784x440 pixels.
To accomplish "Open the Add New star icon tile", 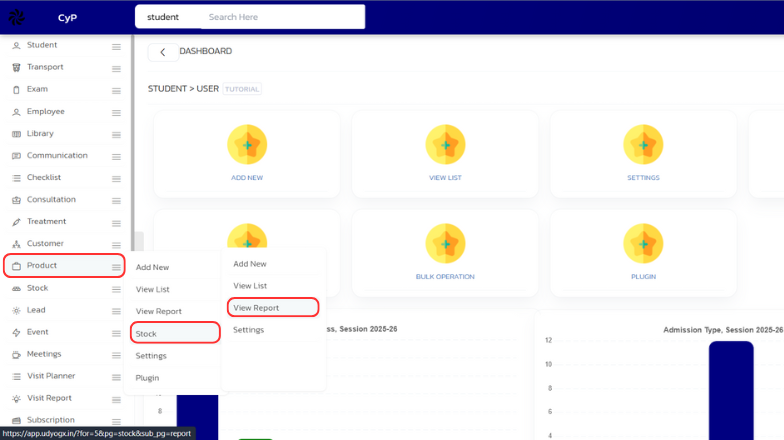I will 247,145.
